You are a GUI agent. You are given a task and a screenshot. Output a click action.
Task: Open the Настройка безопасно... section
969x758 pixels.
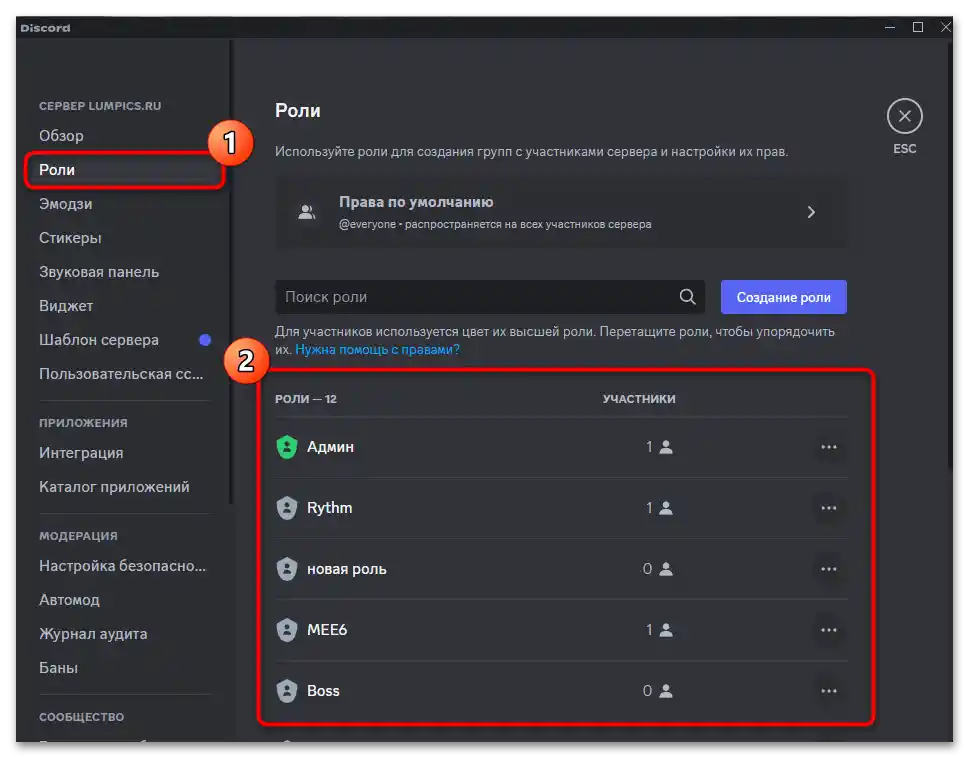(122, 566)
